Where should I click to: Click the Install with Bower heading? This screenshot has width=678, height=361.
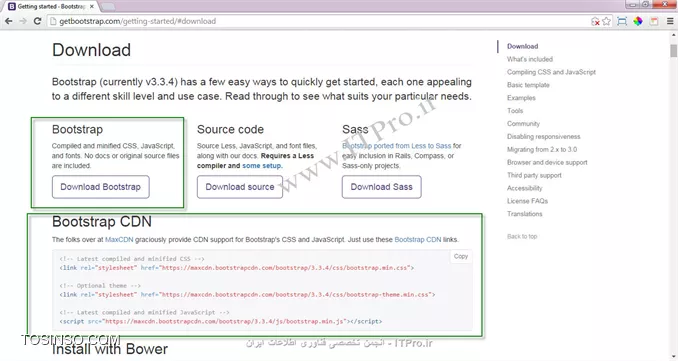(110, 349)
